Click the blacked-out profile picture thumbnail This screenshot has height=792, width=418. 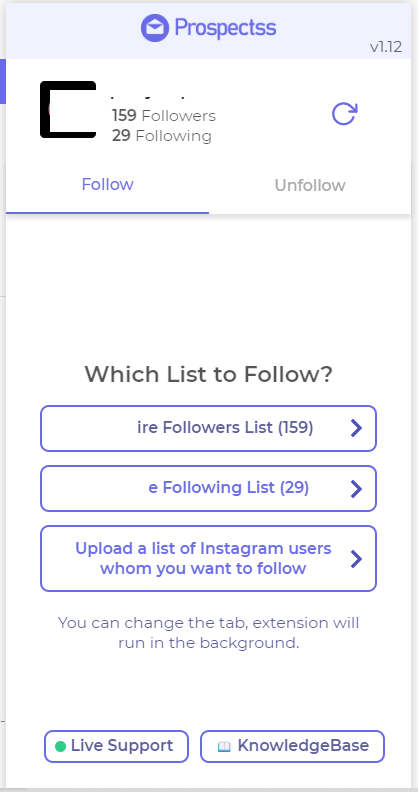tap(68, 109)
